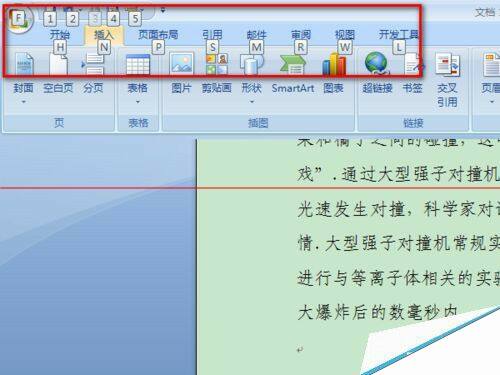
Task: Click Quick Access item with keytip 1
Action: pos(50,19)
